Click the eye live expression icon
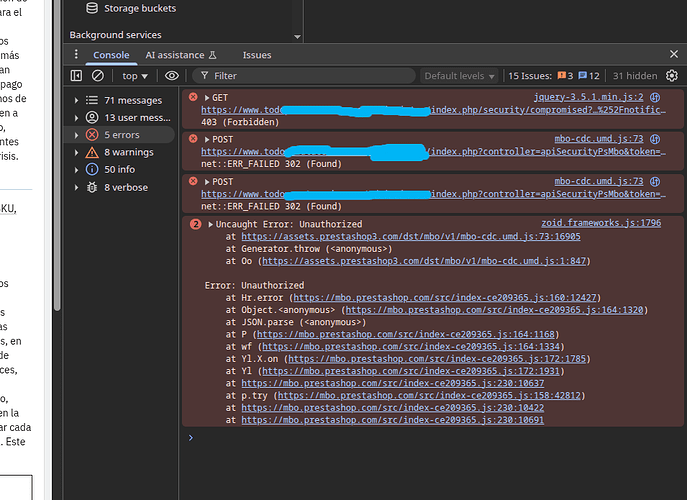Screen dimensions: 687x500 pyautogui.click(x=172, y=76)
